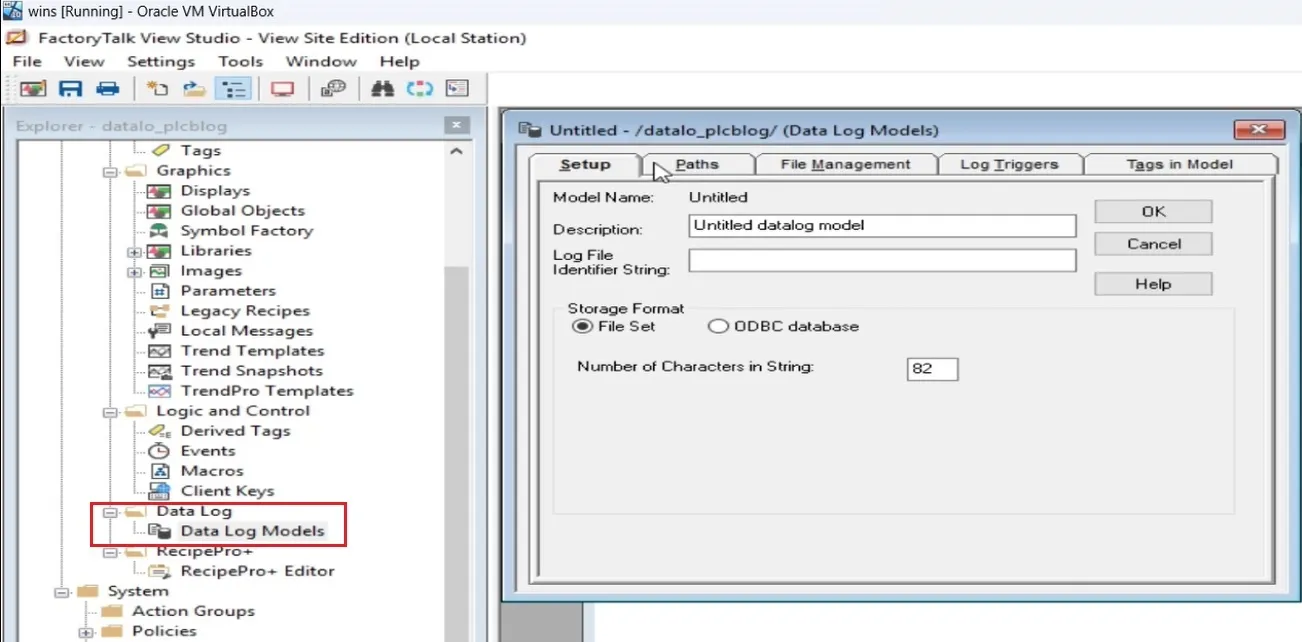Click the display graphics toolbar icon
The image size is (1302, 642).
click(33, 89)
